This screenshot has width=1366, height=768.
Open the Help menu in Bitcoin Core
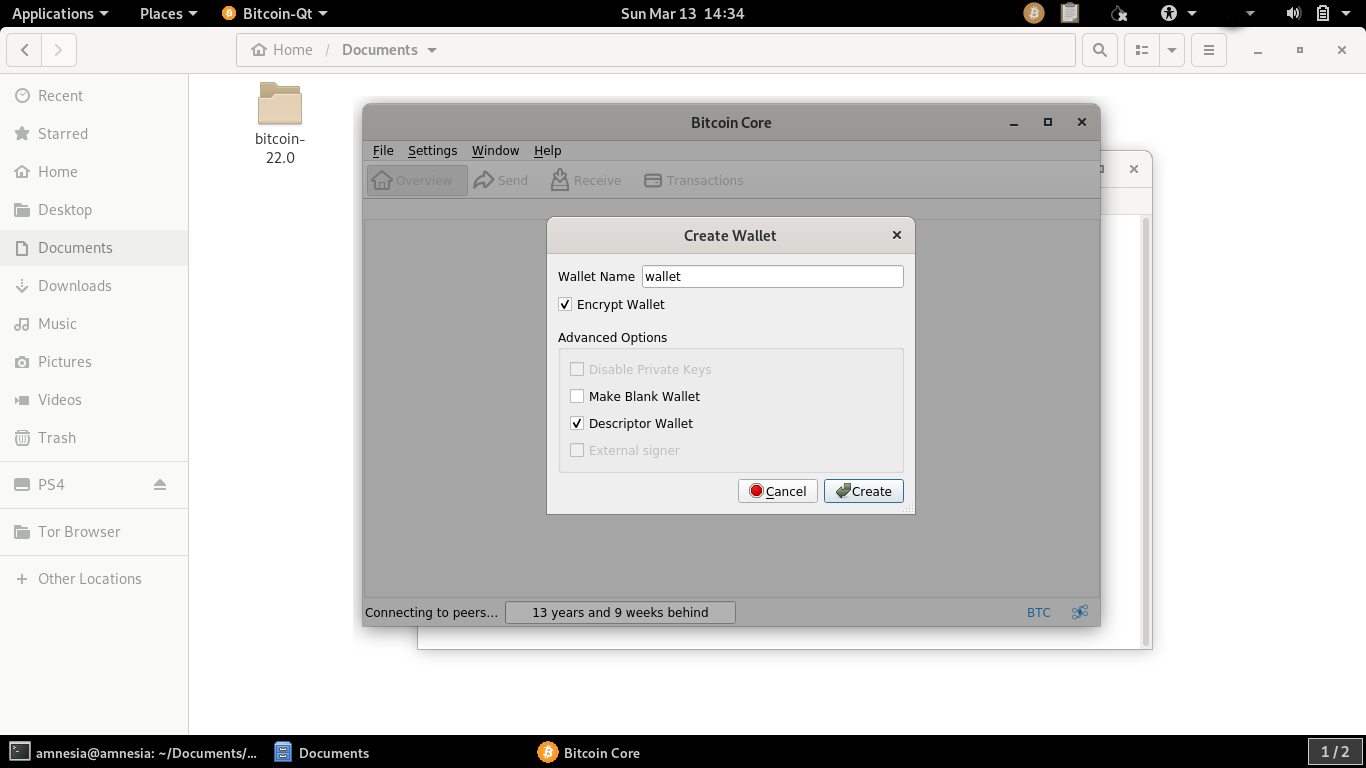tap(547, 150)
